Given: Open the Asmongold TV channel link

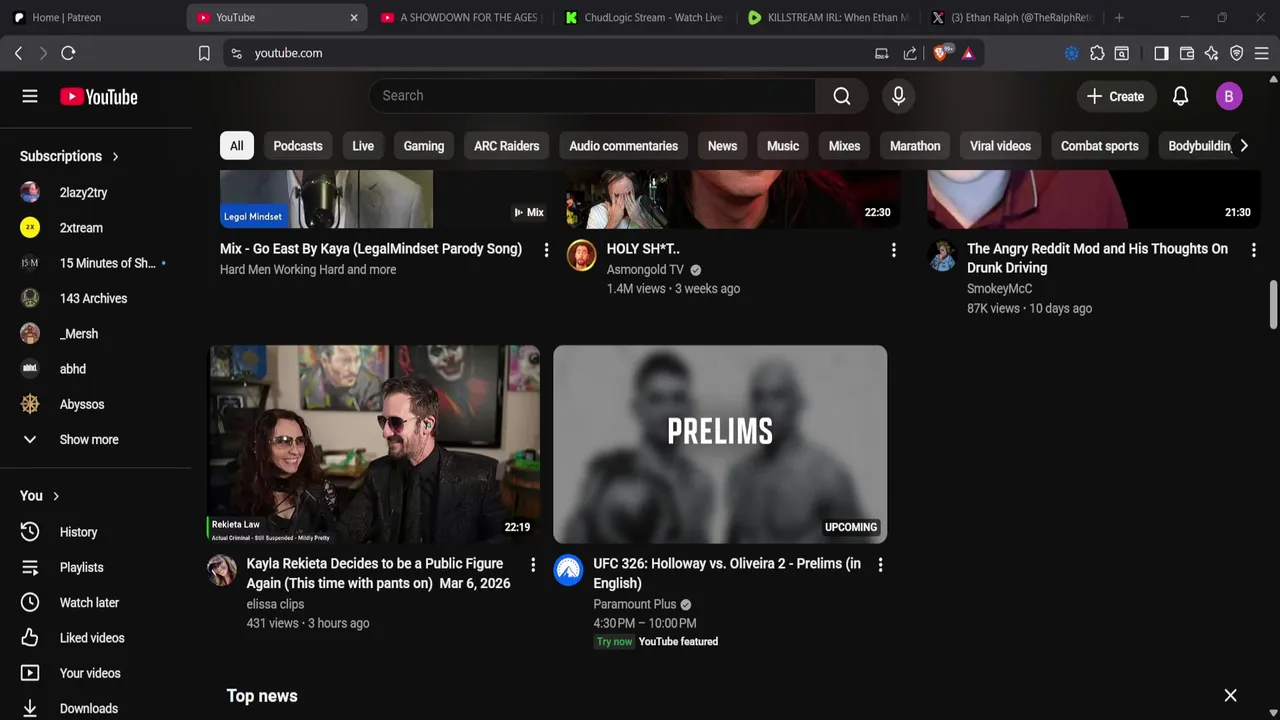Looking at the screenshot, I should (645, 269).
